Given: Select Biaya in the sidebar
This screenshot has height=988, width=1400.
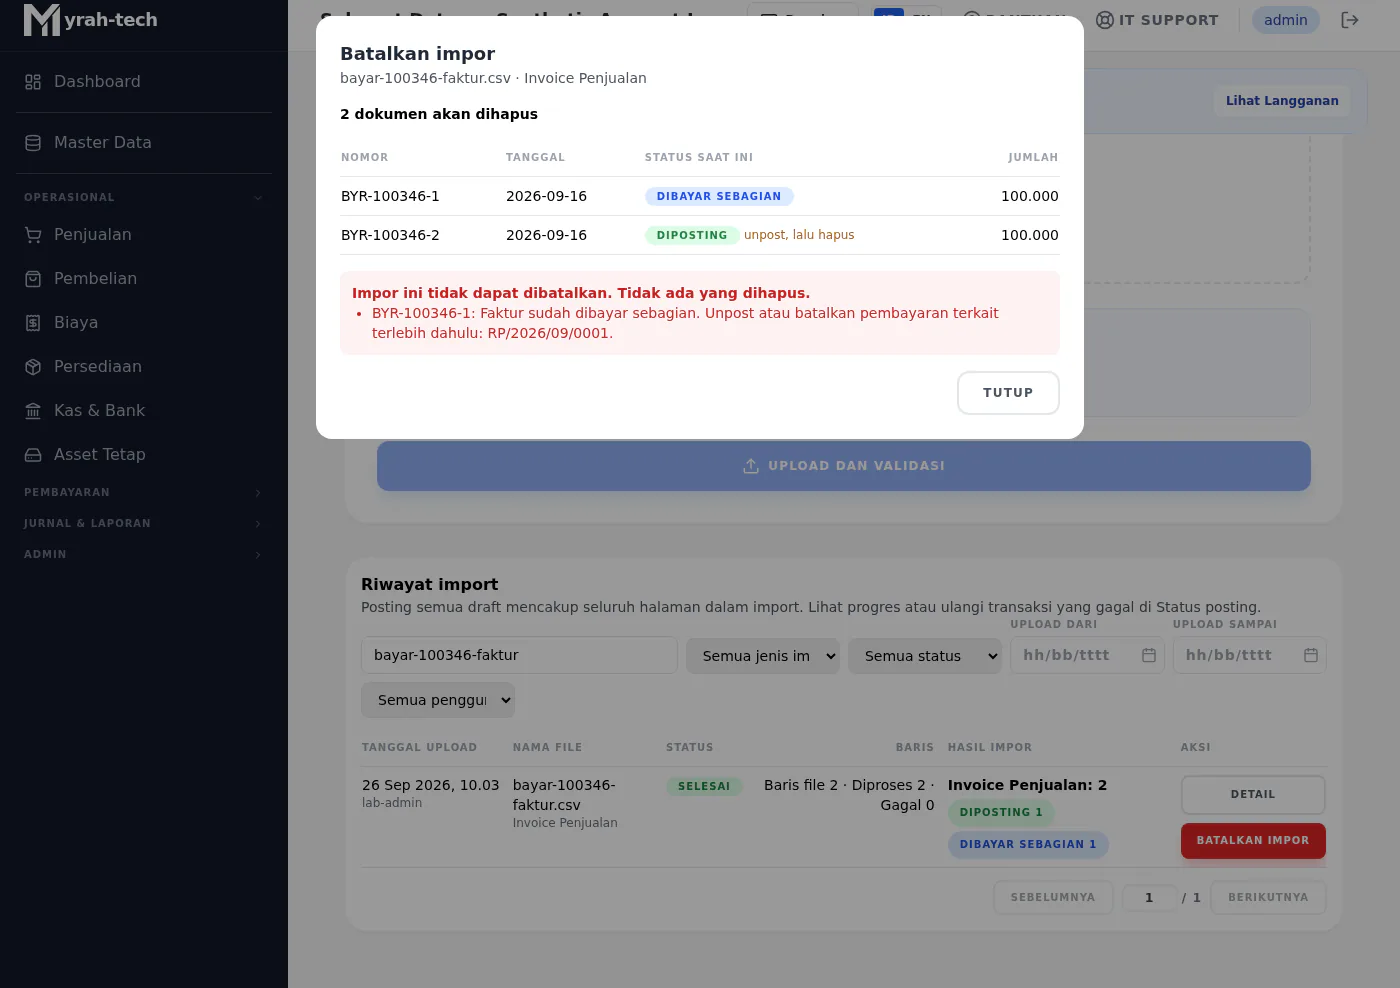Looking at the screenshot, I should 144,323.
